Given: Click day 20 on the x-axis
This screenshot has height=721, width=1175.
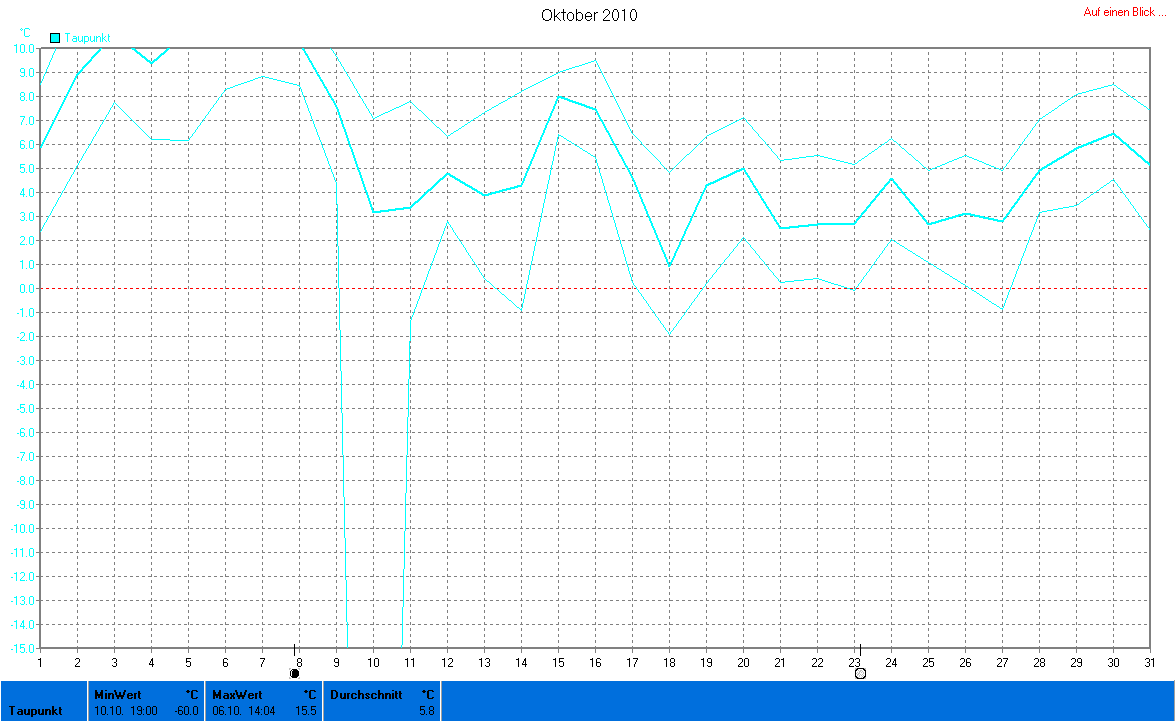Looking at the screenshot, I should [743, 663].
